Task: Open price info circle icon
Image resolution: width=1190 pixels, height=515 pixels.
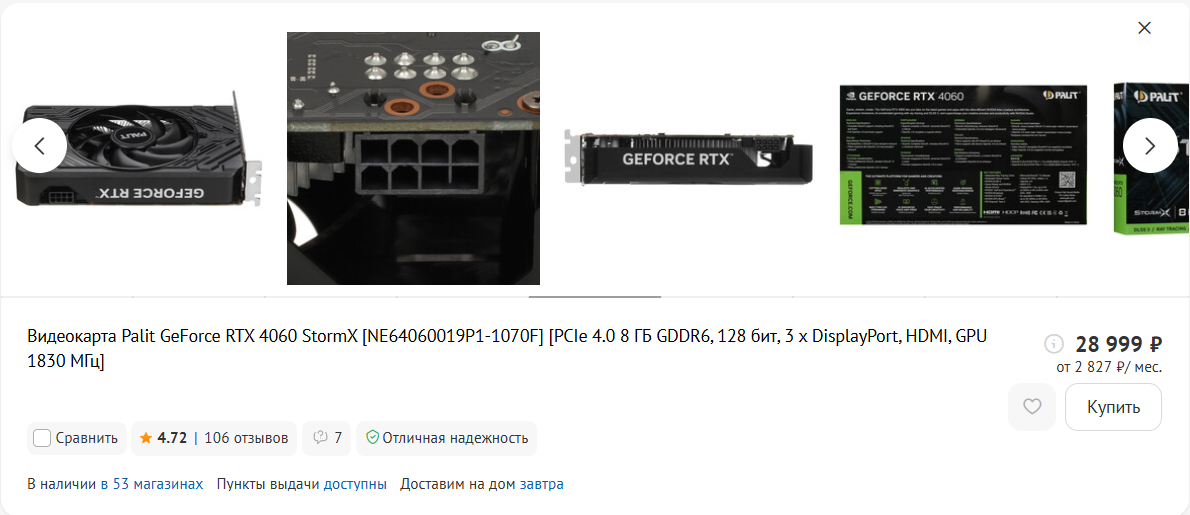Action: pos(1053,344)
